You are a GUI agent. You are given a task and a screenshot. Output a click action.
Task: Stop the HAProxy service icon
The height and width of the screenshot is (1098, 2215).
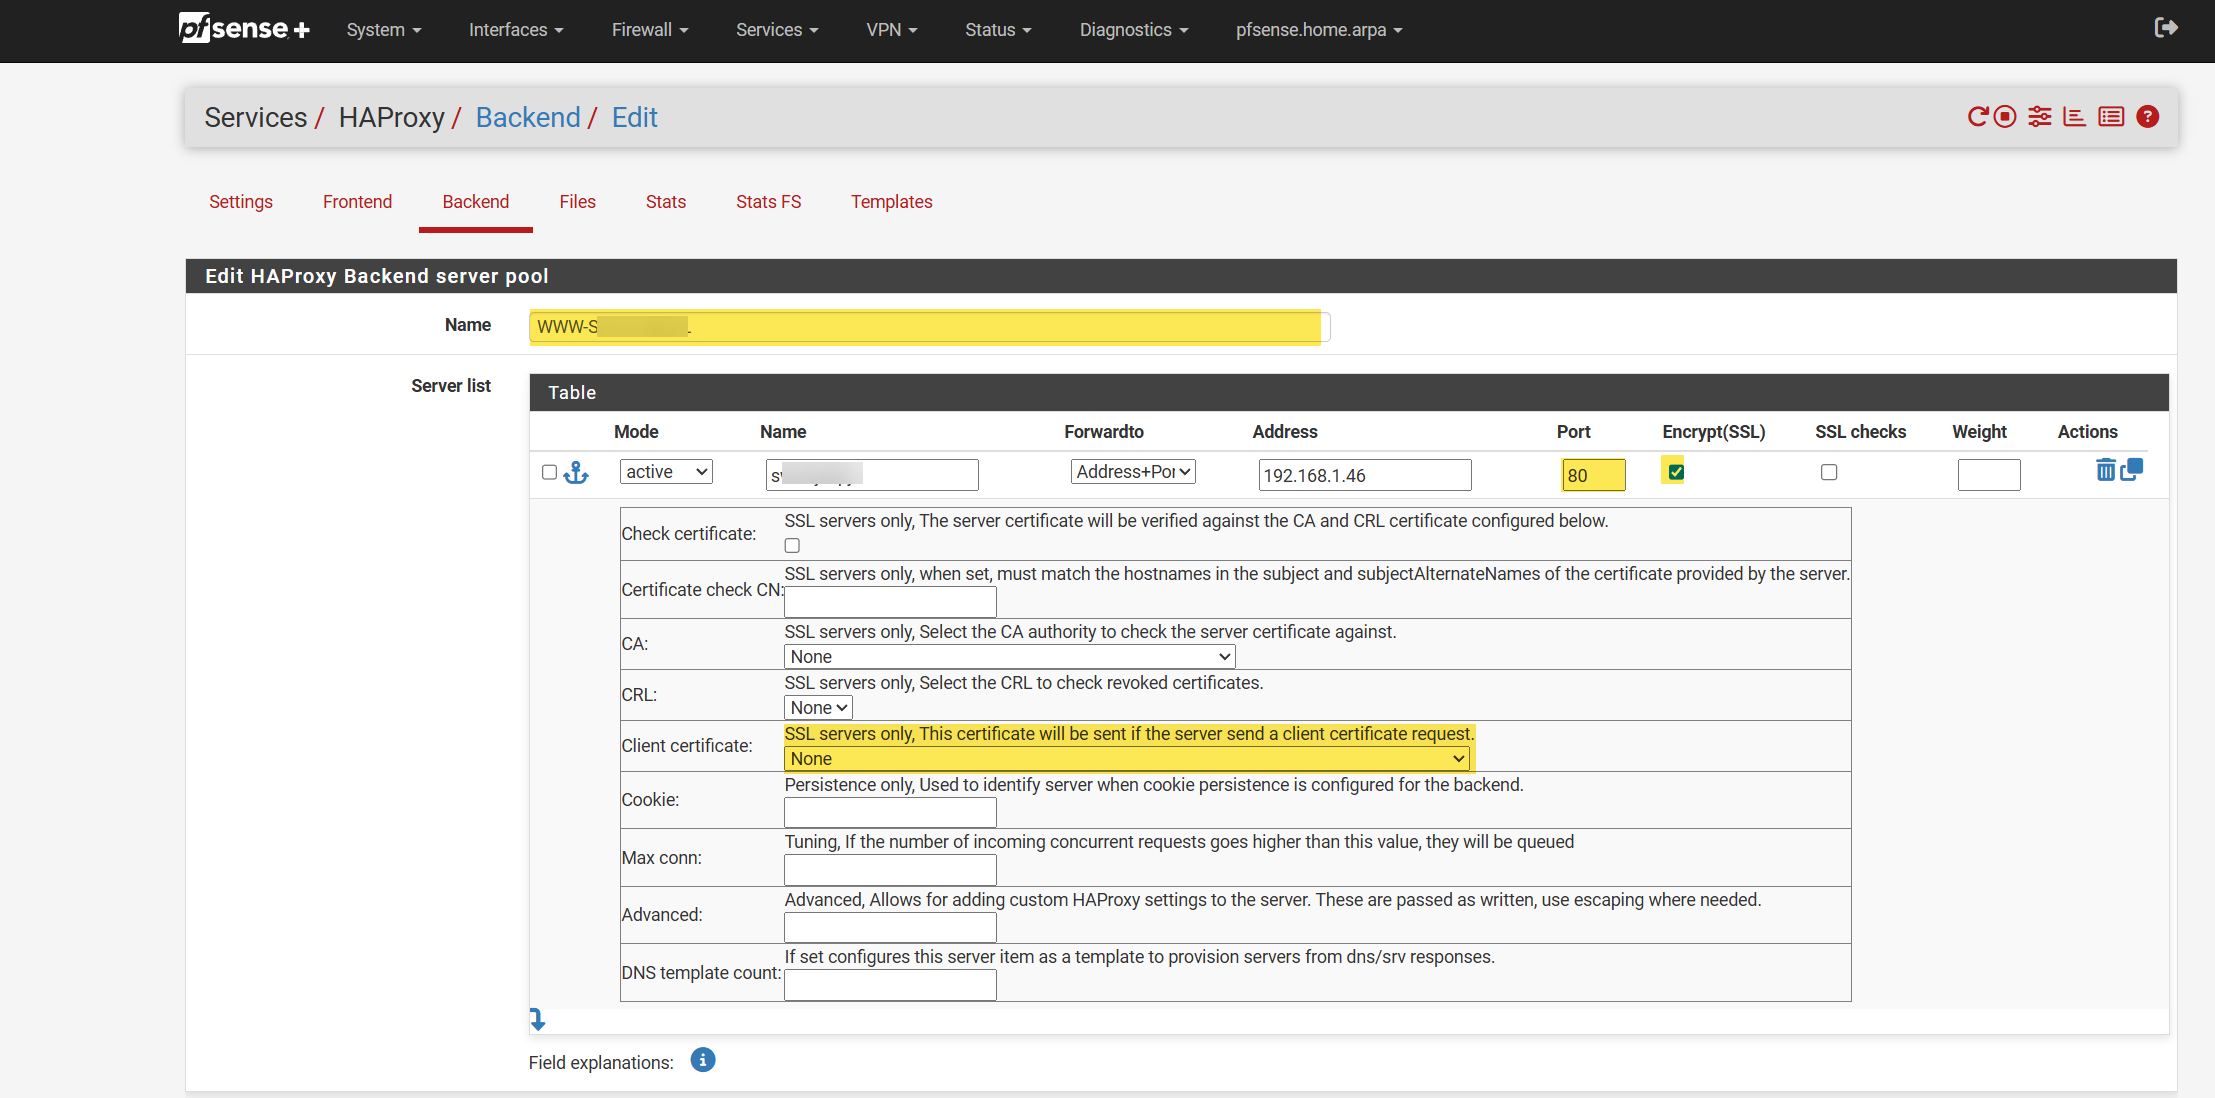point(2005,117)
